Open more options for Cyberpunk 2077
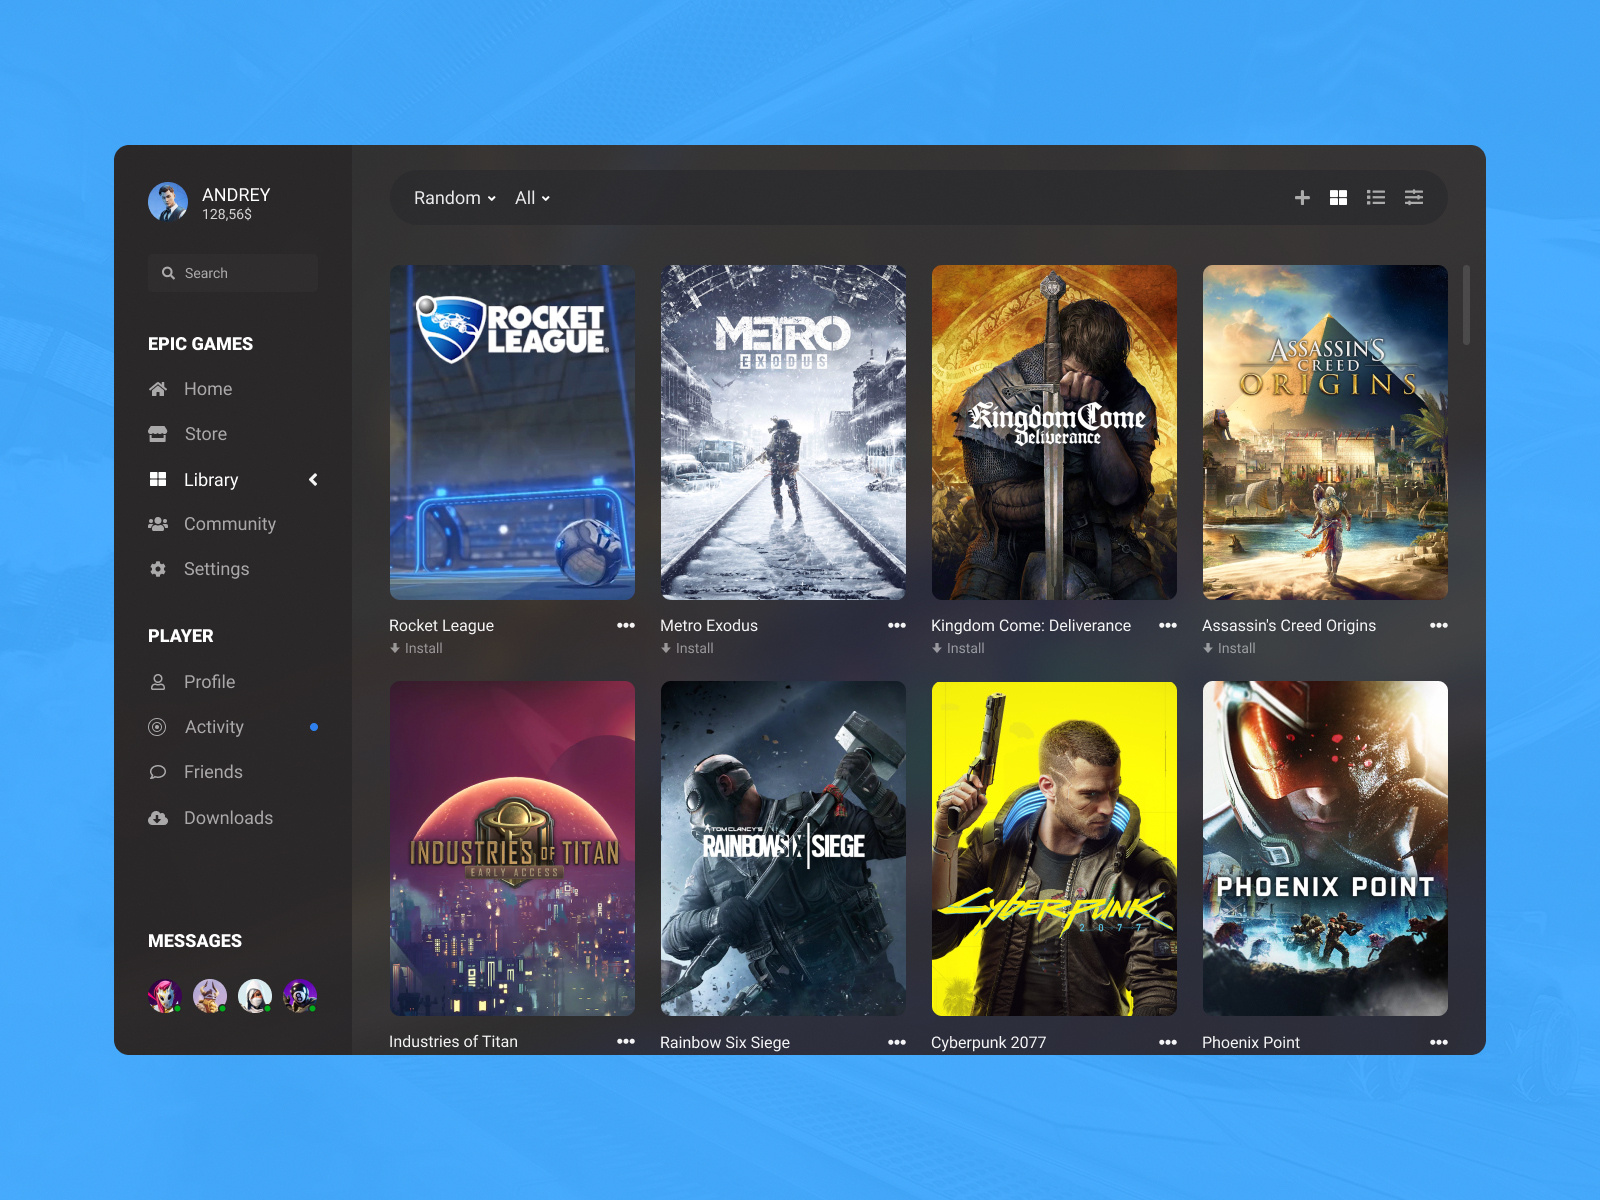This screenshot has height=1200, width=1600. [1168, 1042]
